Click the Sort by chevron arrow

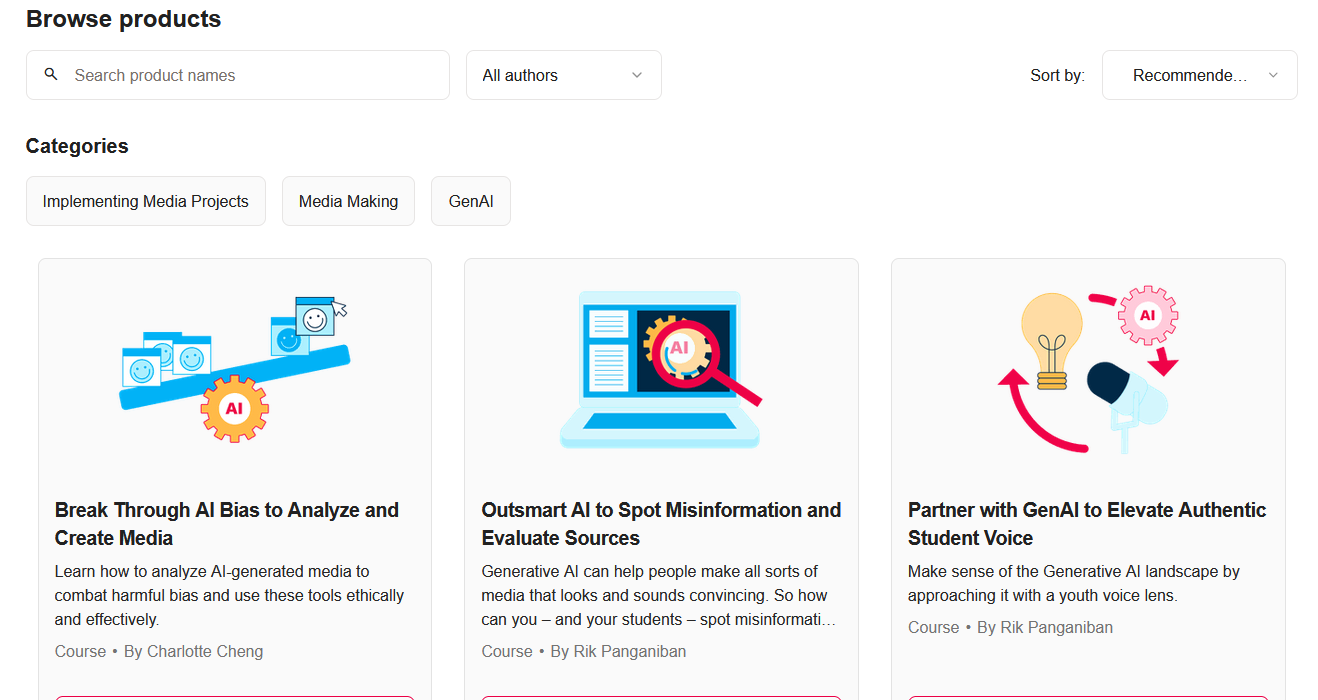coord(1273,75)
